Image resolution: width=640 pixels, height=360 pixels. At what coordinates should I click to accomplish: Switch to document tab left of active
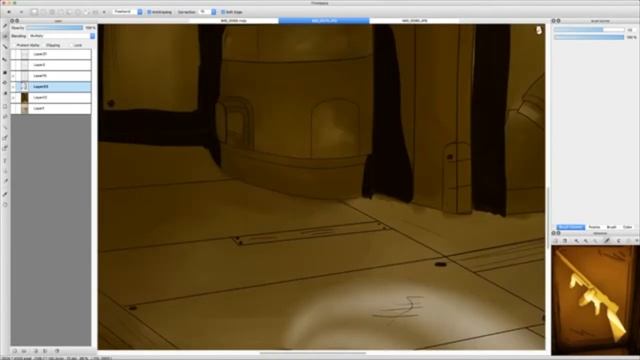(234, 20)
